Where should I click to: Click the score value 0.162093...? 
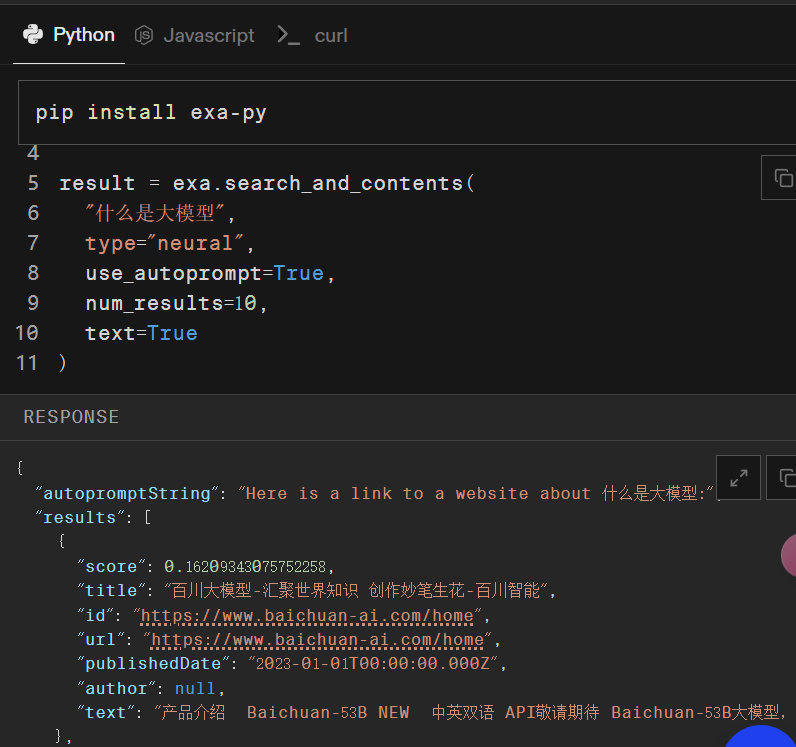click(245, 567)
